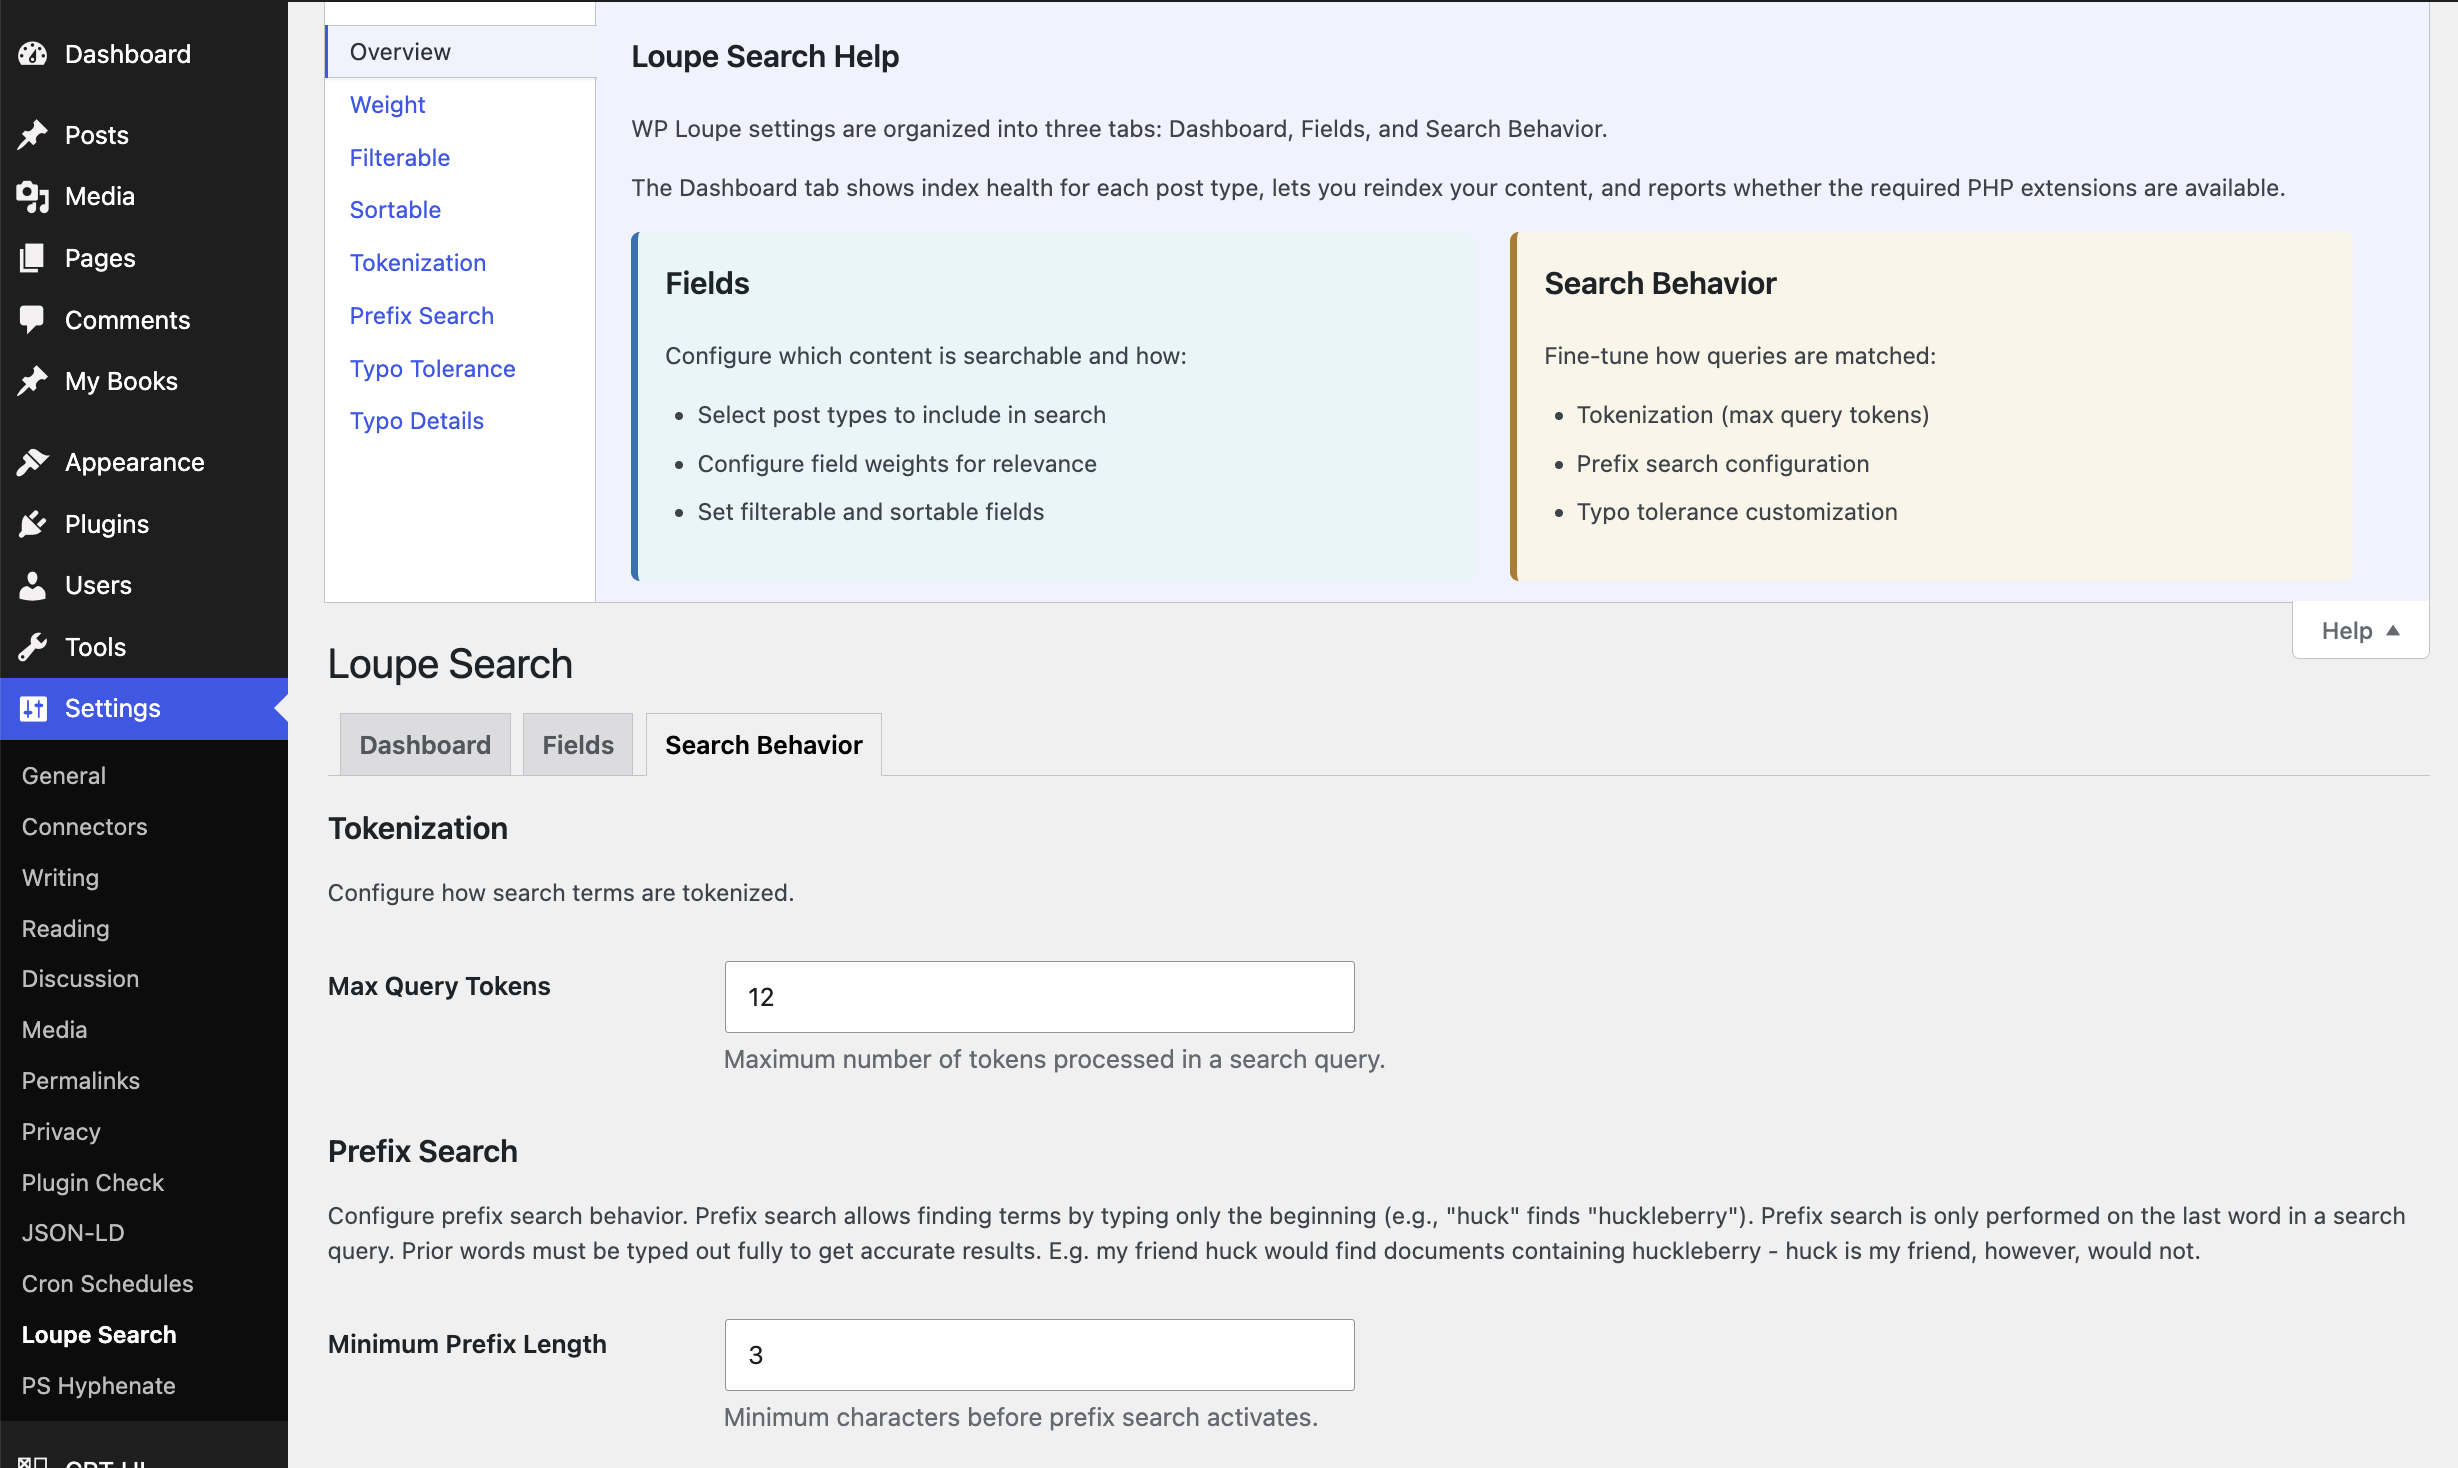Select the Search Behavior tab
2458x1468 pixels.
pos(764,745)
